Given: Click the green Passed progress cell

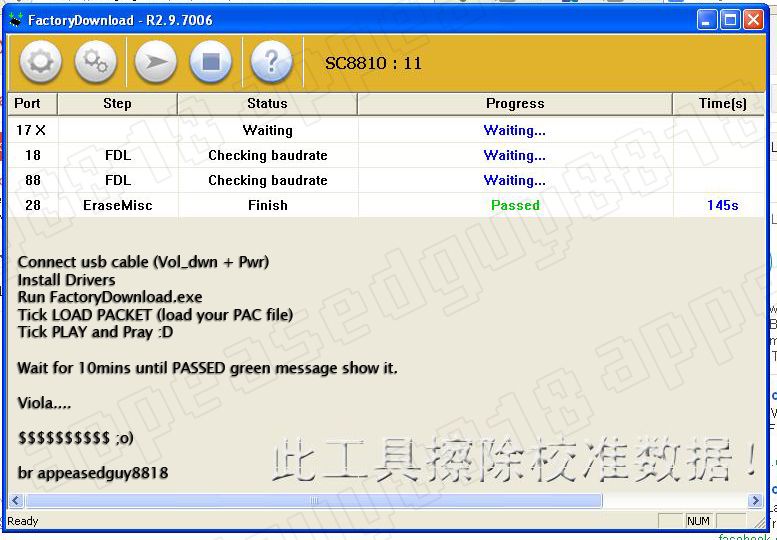Looking at the screenshot, I should point(514,205).
